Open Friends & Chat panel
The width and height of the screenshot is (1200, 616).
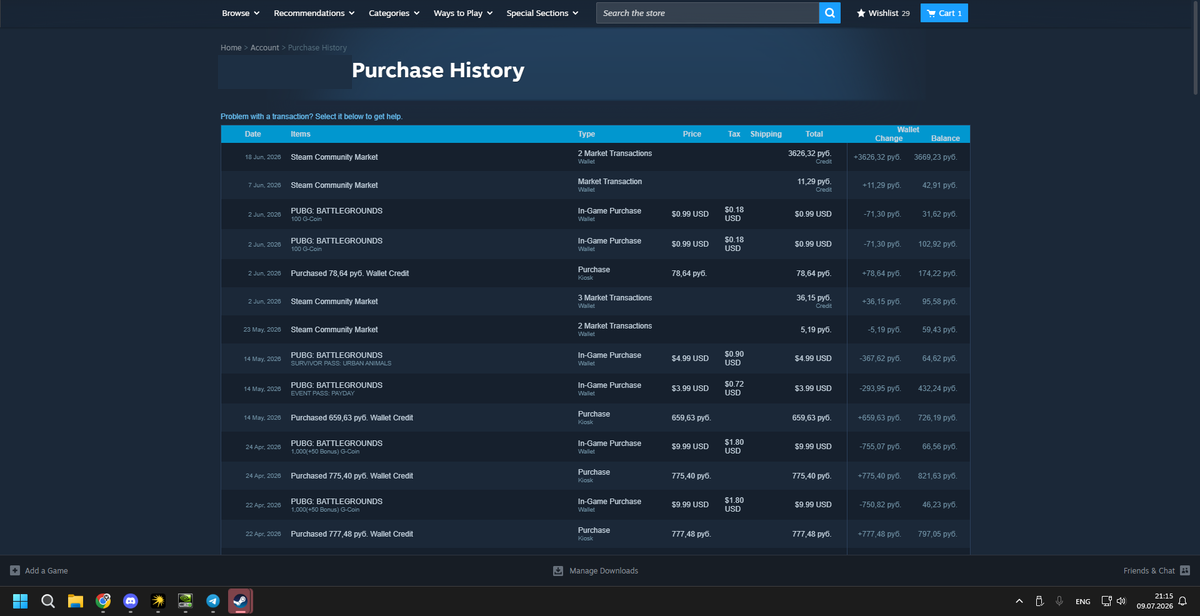1156,570
